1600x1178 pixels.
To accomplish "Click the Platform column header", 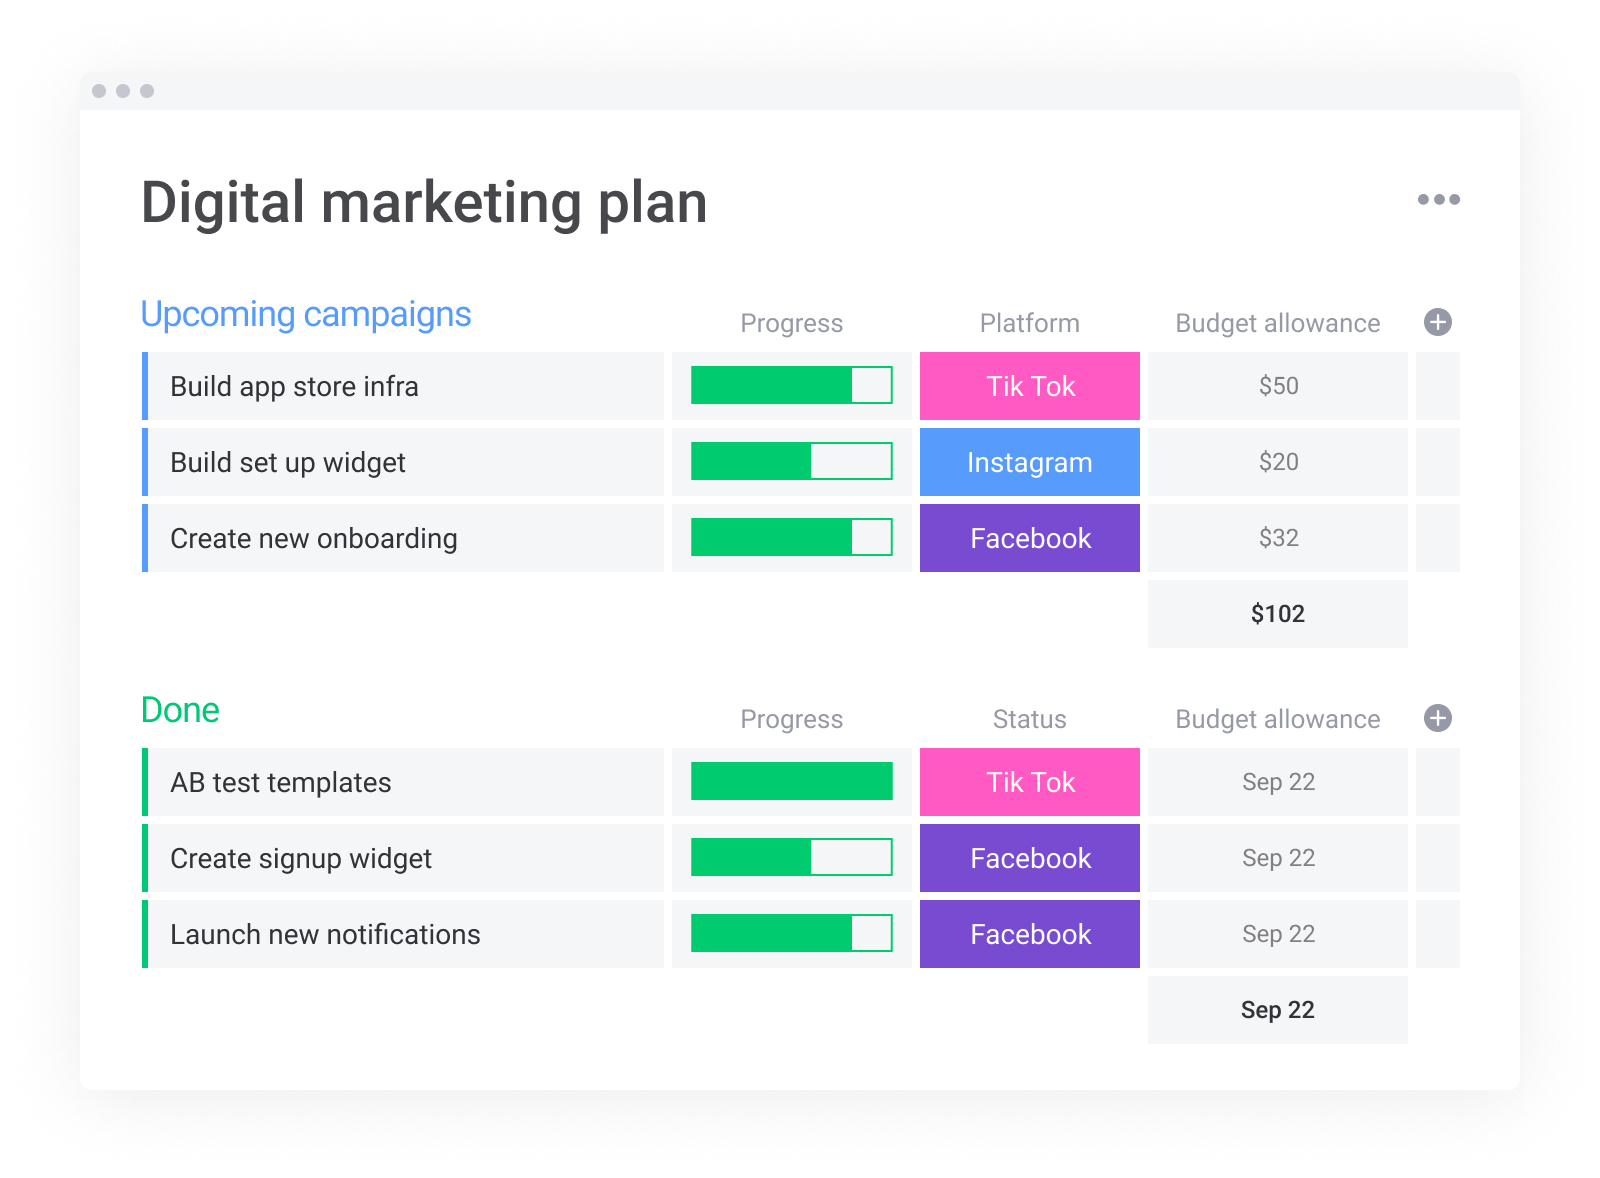I will pos(1030,323).
